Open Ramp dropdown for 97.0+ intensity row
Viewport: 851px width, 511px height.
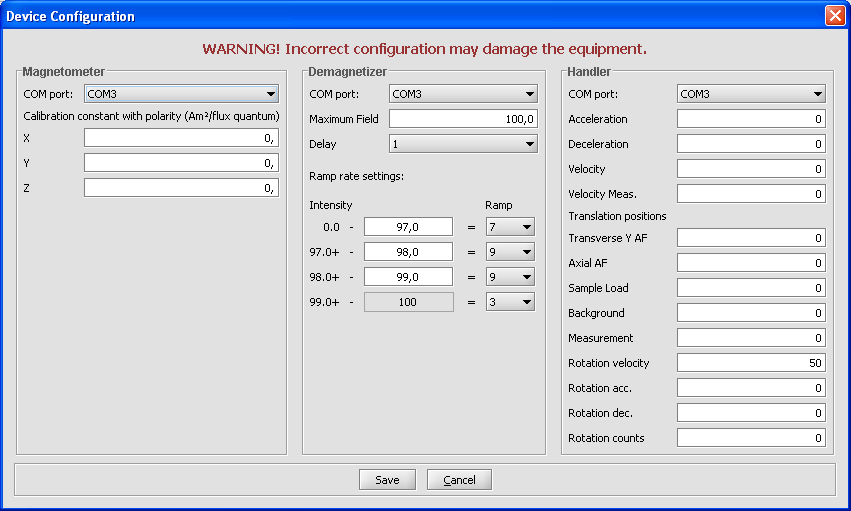click(510, 252)
